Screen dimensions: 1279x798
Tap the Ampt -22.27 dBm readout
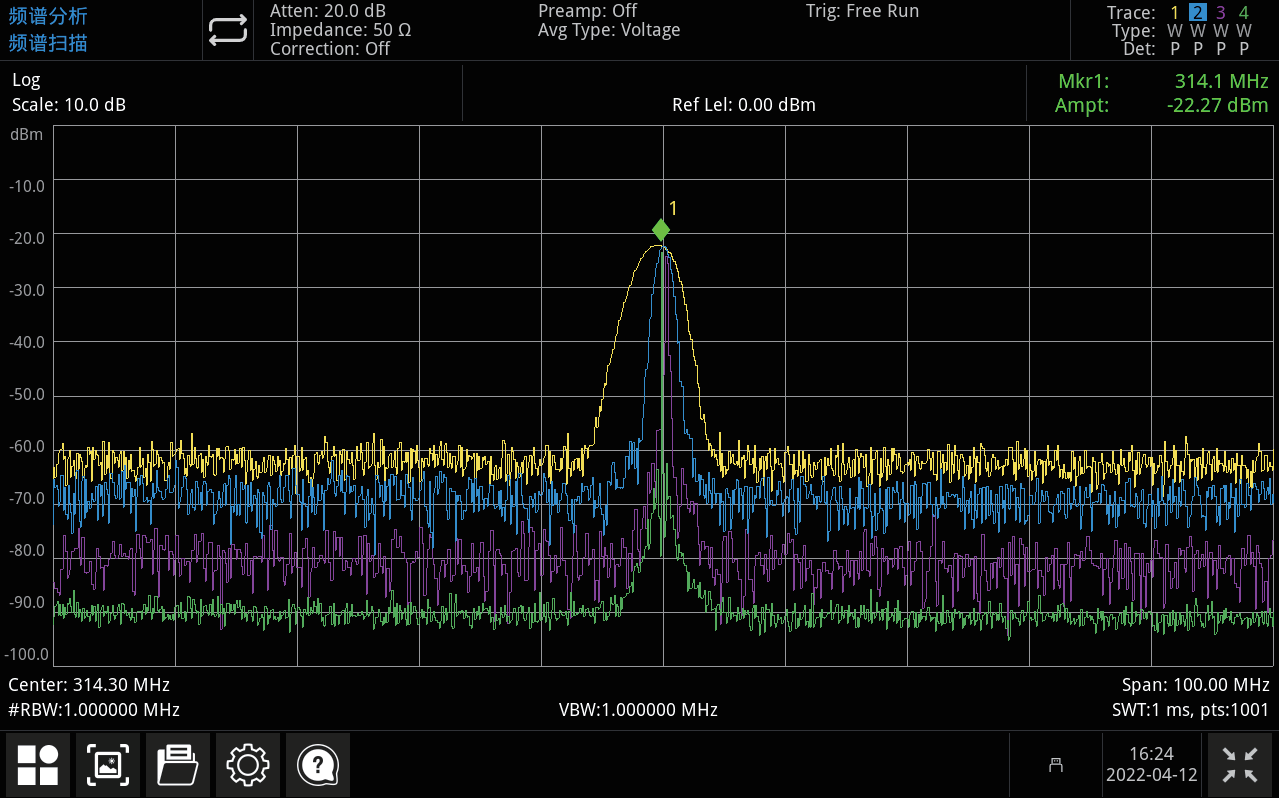click(x=1217, y=105)
